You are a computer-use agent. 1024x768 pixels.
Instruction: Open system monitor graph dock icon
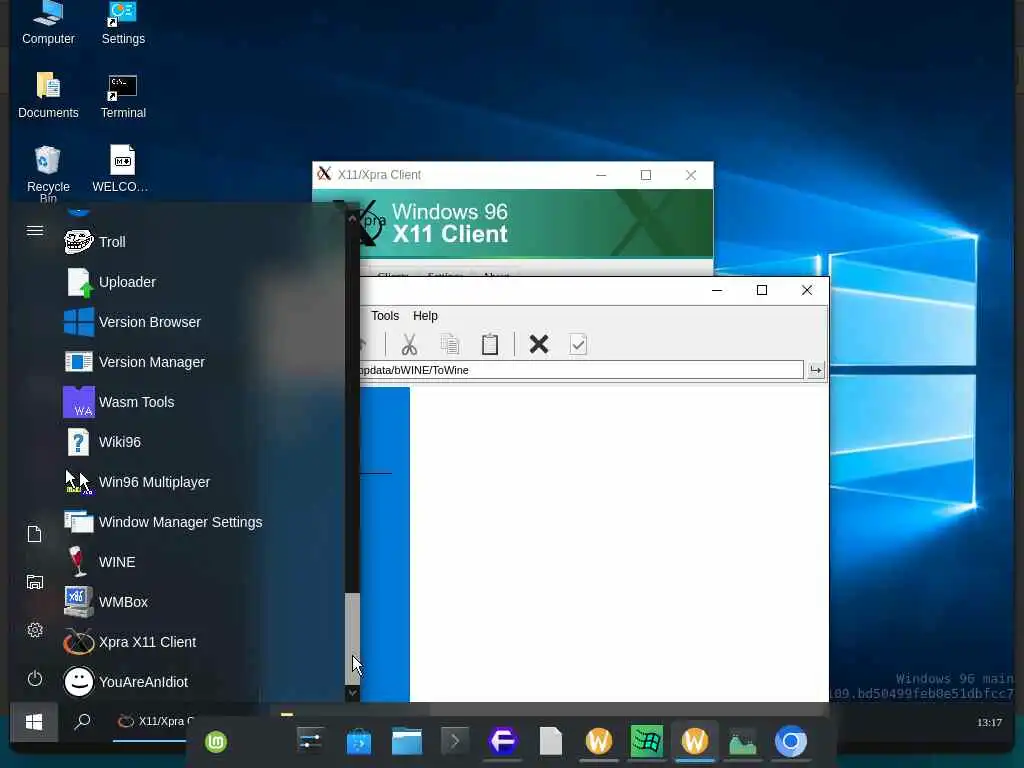[743, 742]
